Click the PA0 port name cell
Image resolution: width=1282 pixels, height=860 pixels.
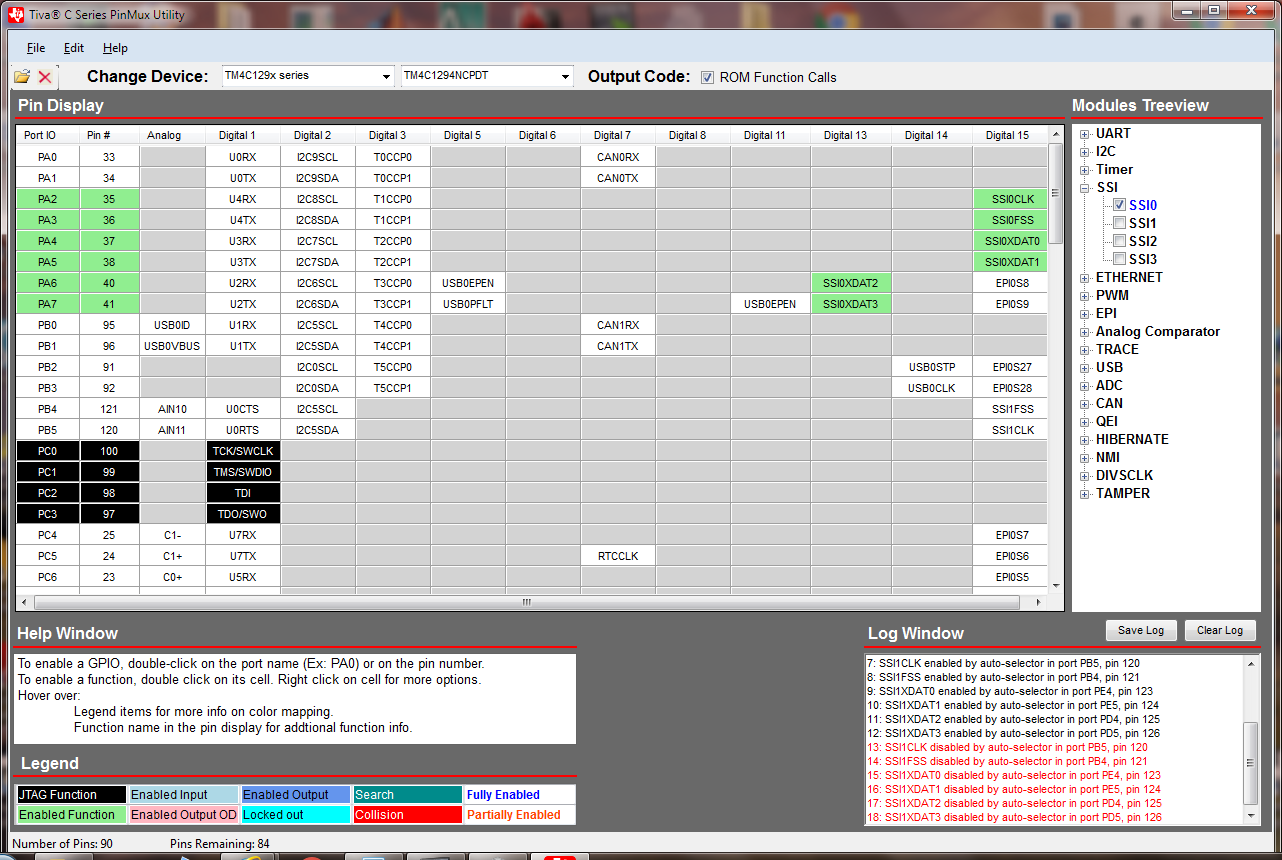[47, 157]
